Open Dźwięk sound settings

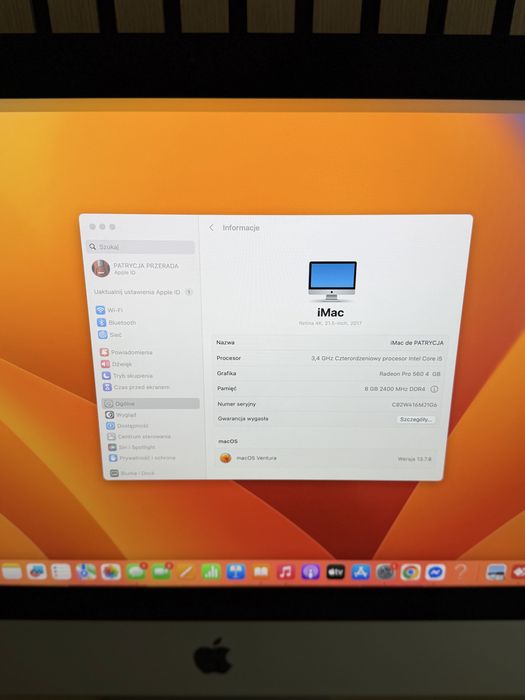[x=117, y=364]
